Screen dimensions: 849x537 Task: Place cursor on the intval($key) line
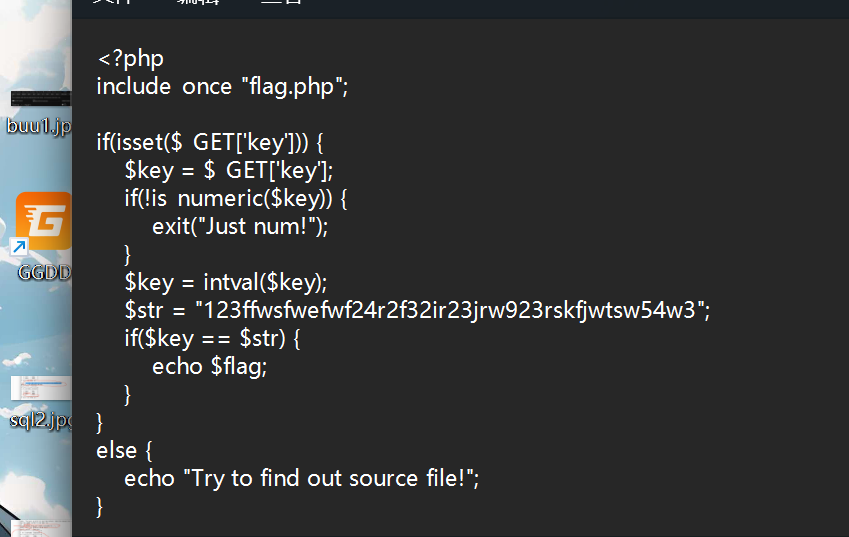click(226, 281)
